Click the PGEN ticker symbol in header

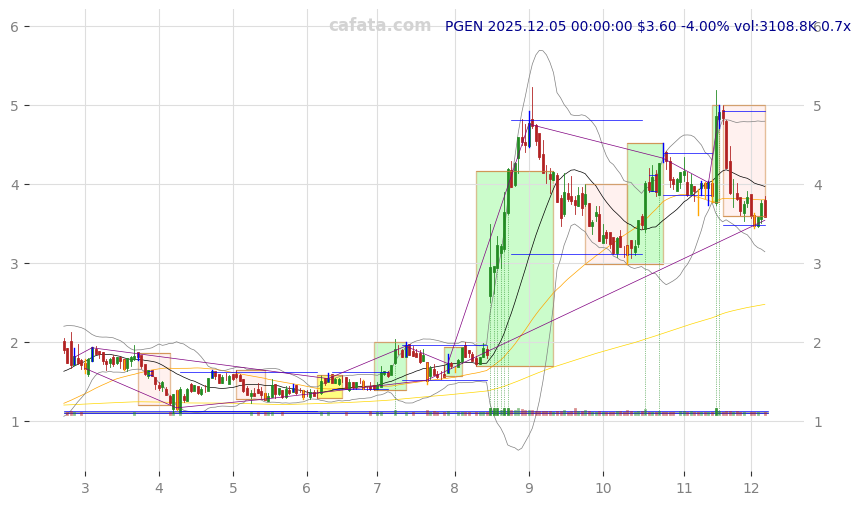click(464, 26)
